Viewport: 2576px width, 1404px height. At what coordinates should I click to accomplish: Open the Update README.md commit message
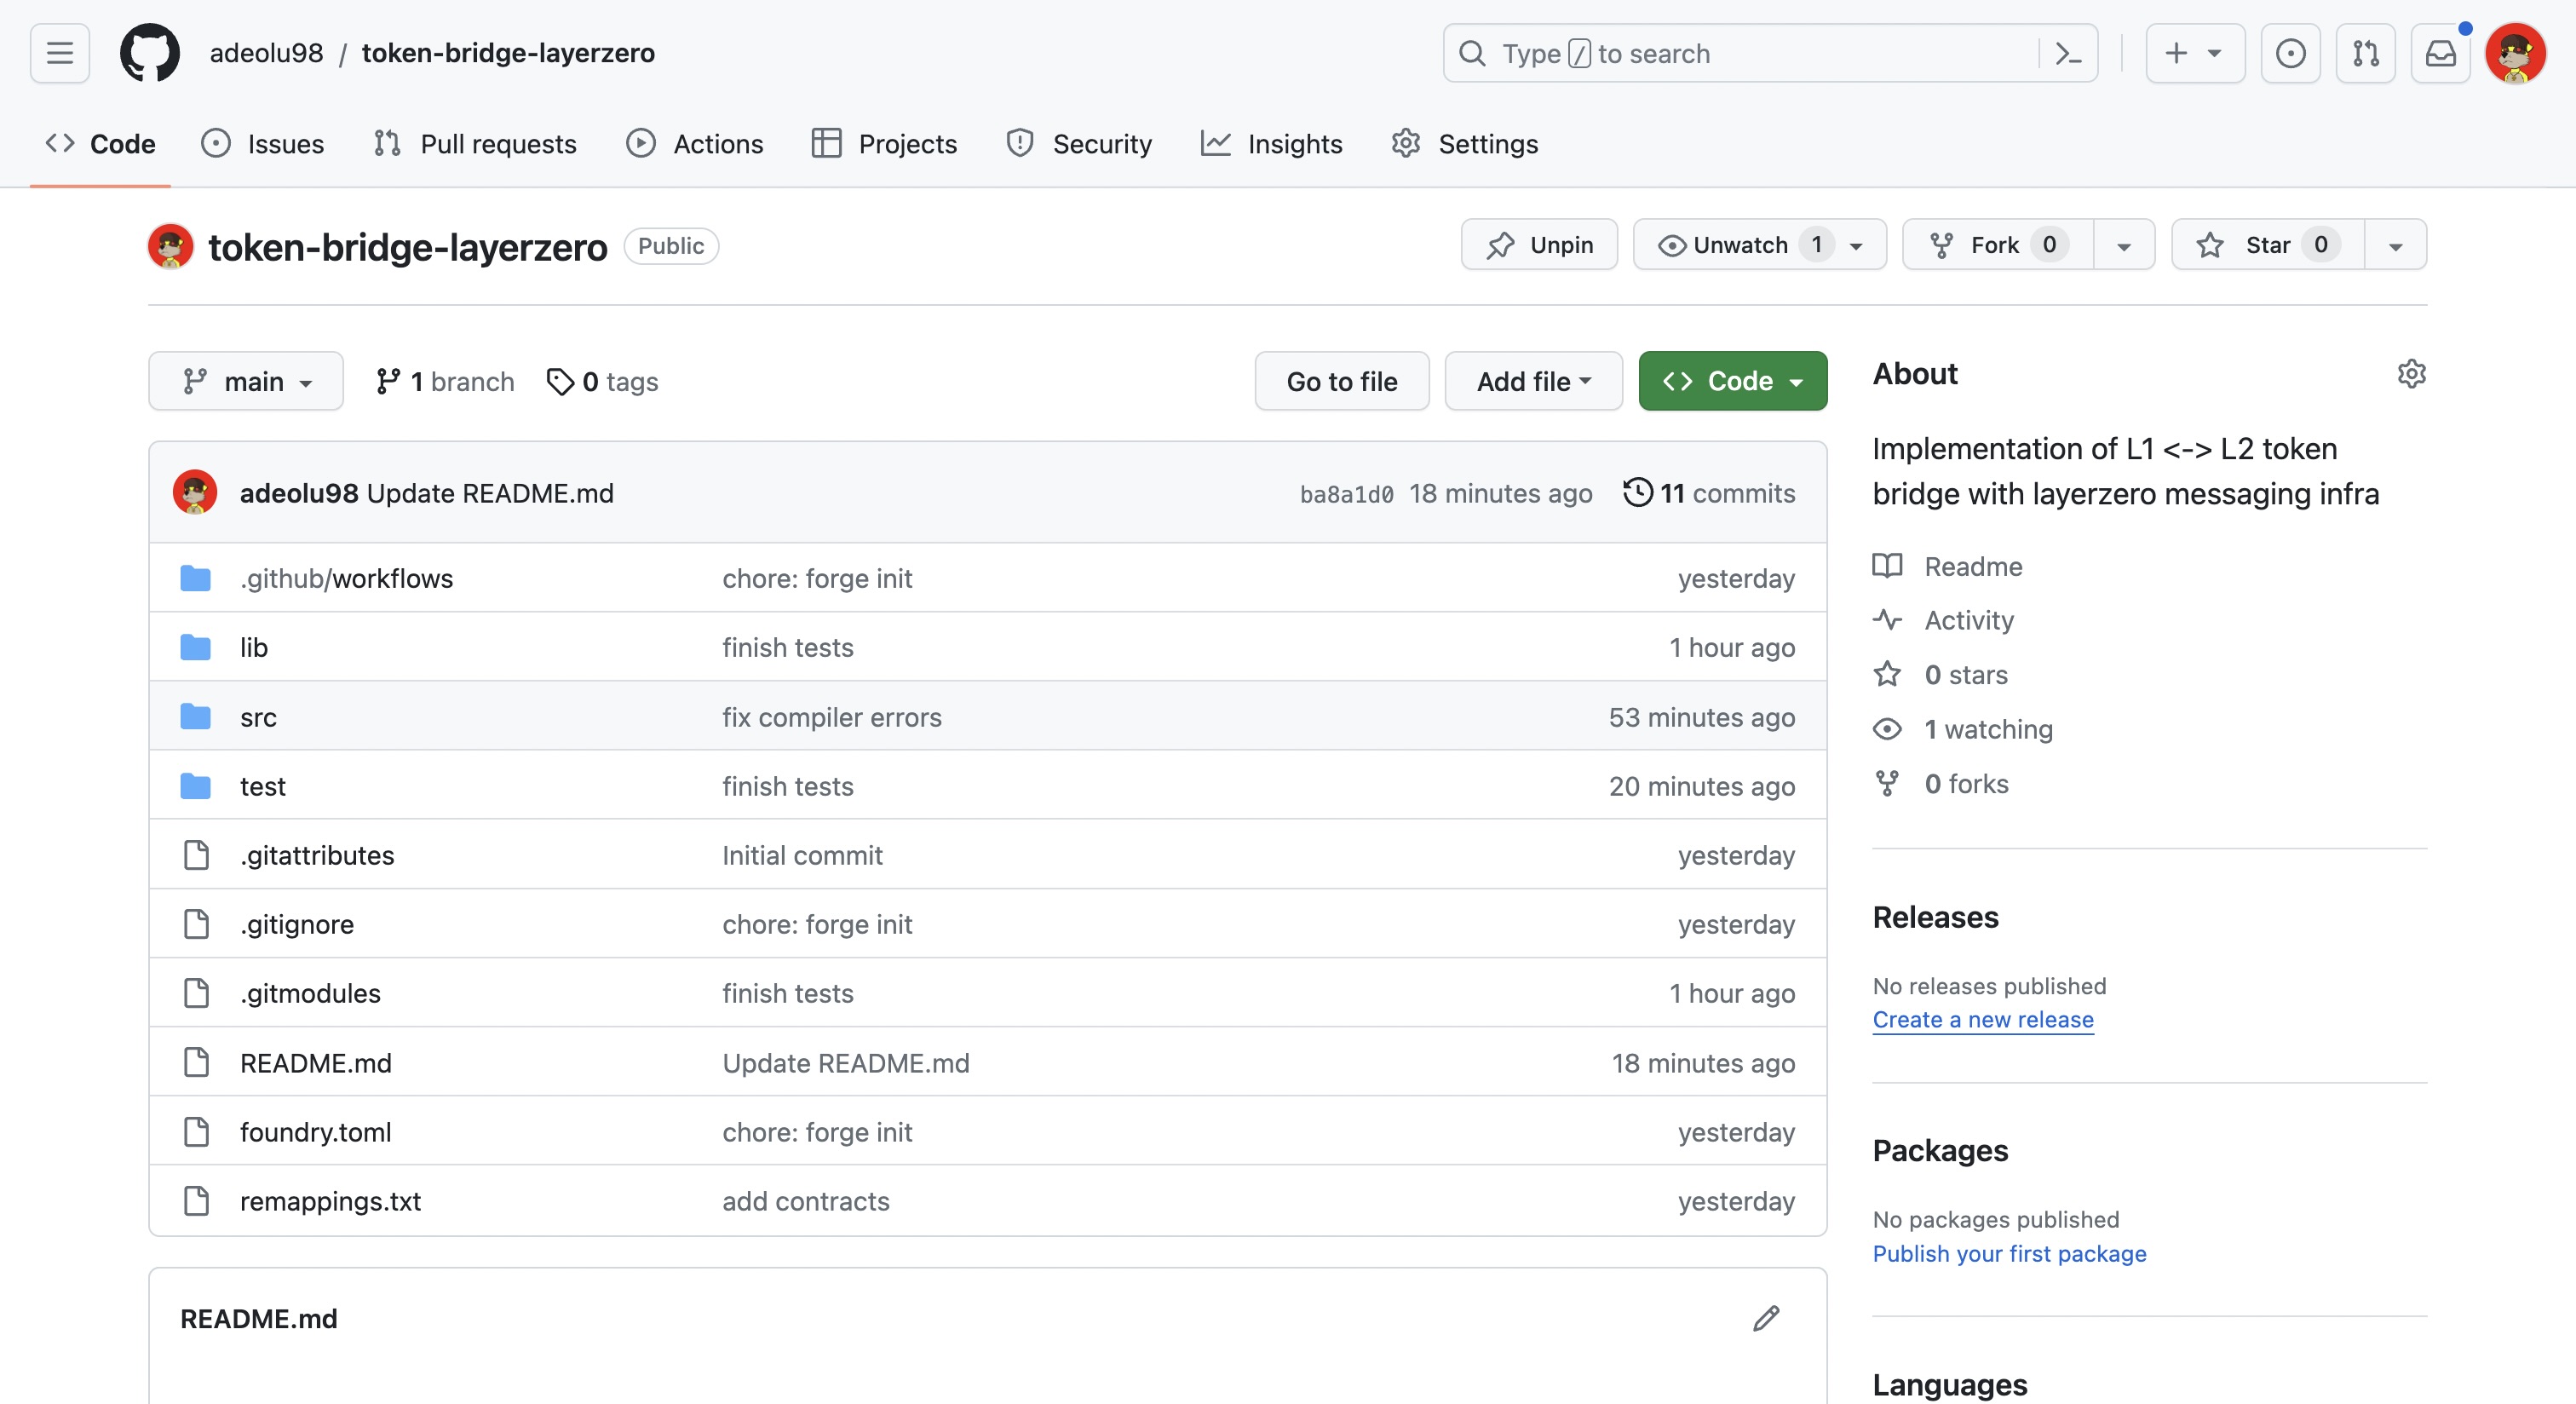click(490, 493)
